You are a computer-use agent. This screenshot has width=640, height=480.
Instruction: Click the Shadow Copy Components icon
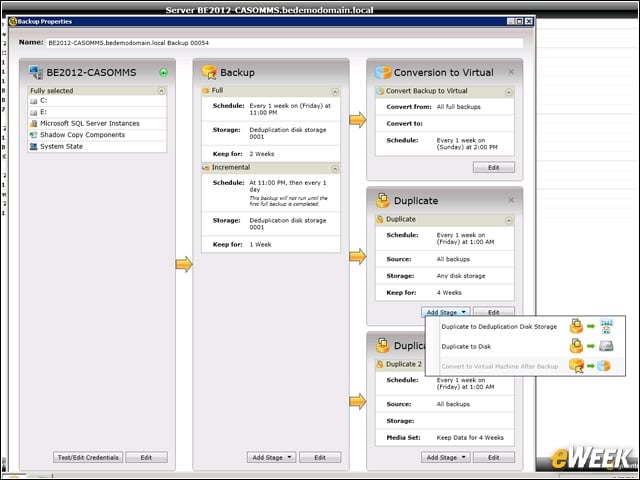click(x=33, y=135)
